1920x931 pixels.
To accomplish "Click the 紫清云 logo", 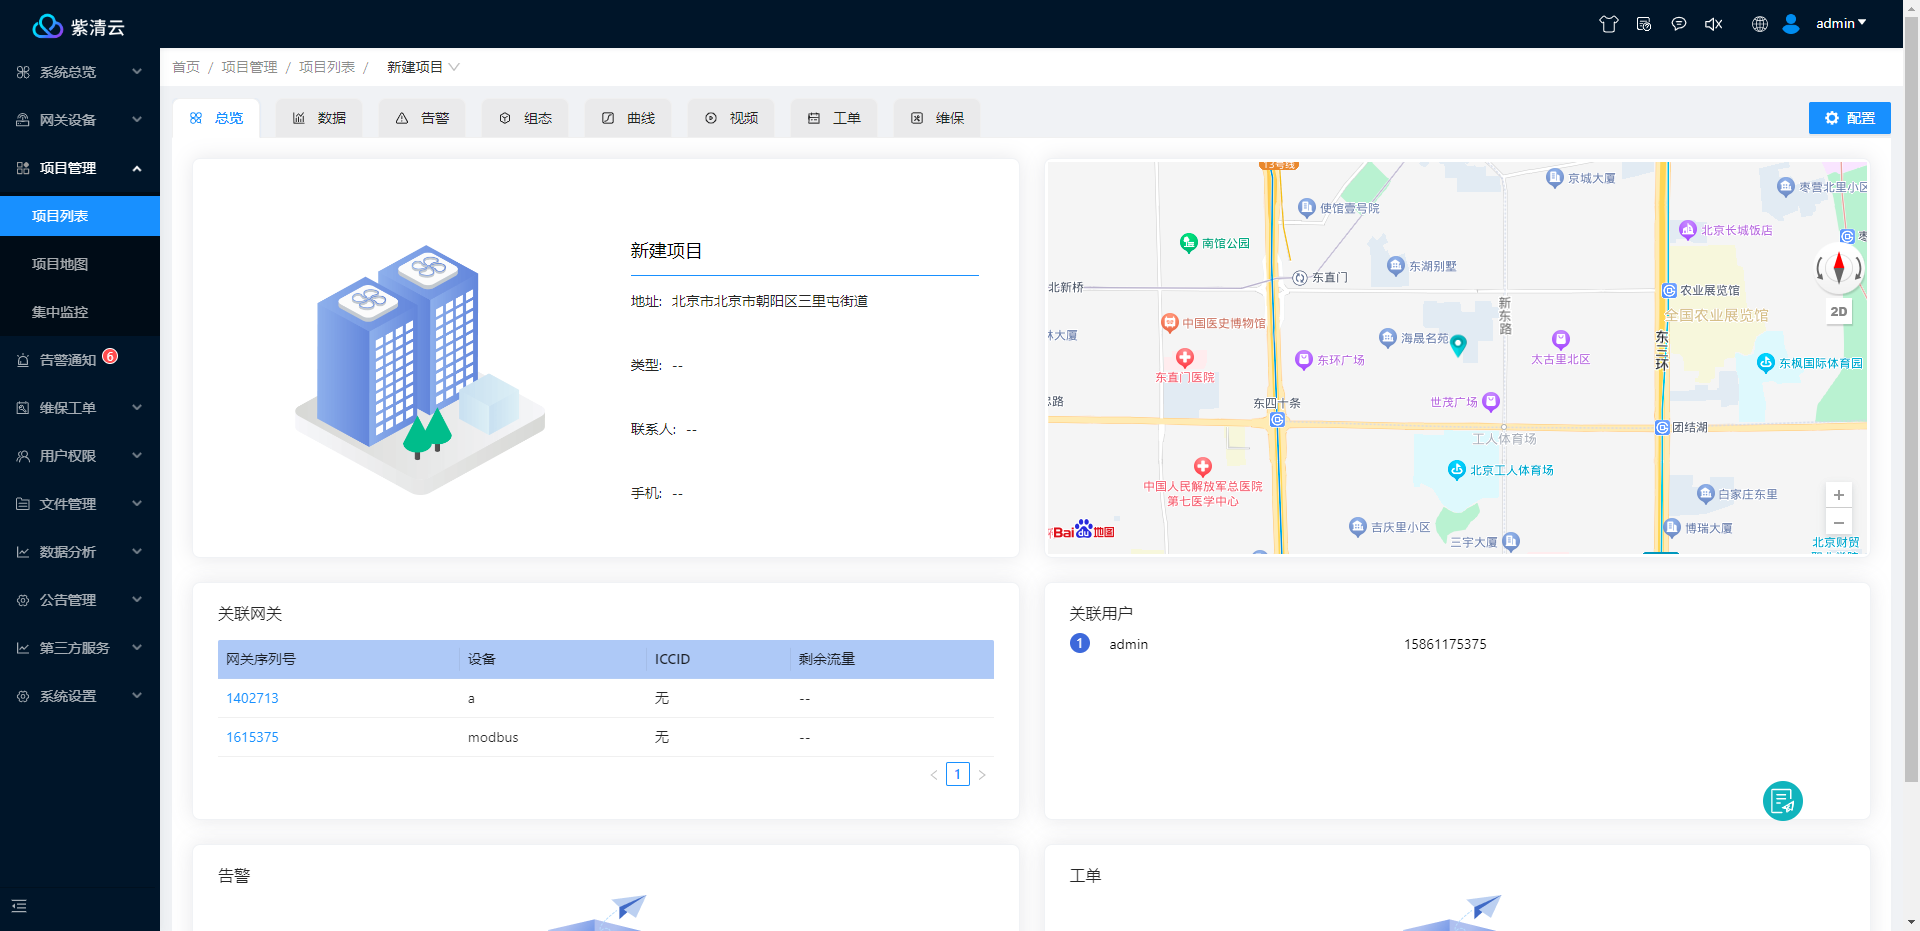I will coord(78,27).
